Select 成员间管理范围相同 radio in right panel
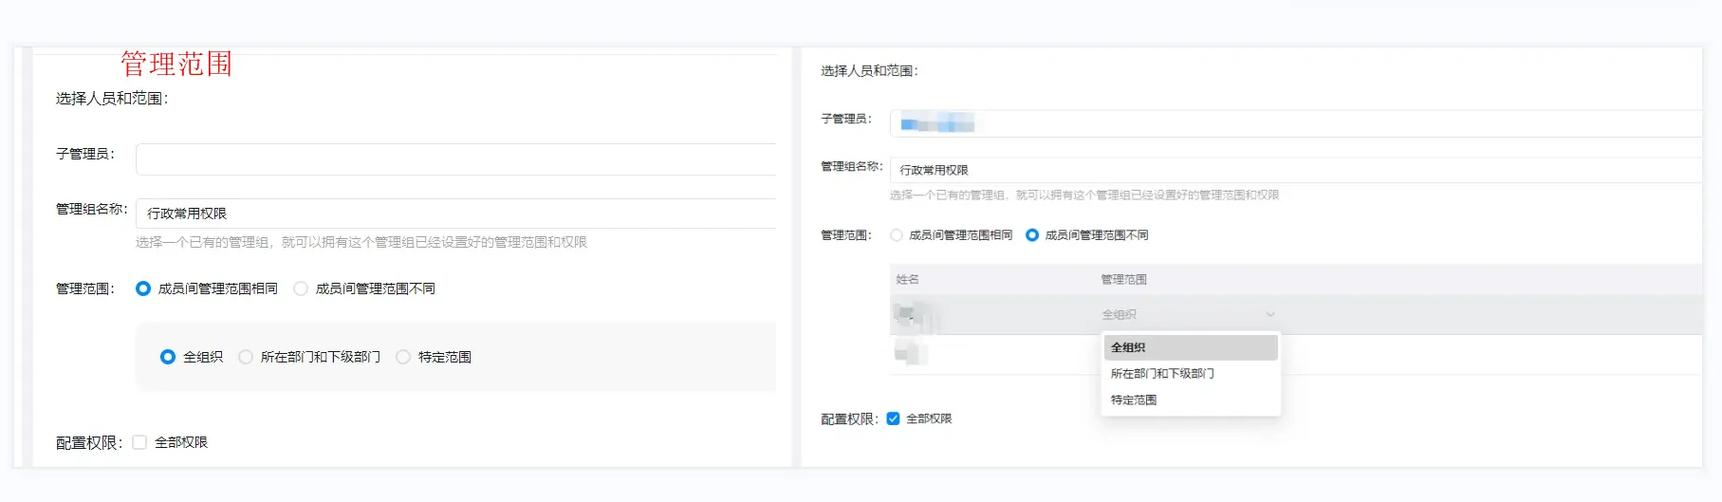 point(896,235)
